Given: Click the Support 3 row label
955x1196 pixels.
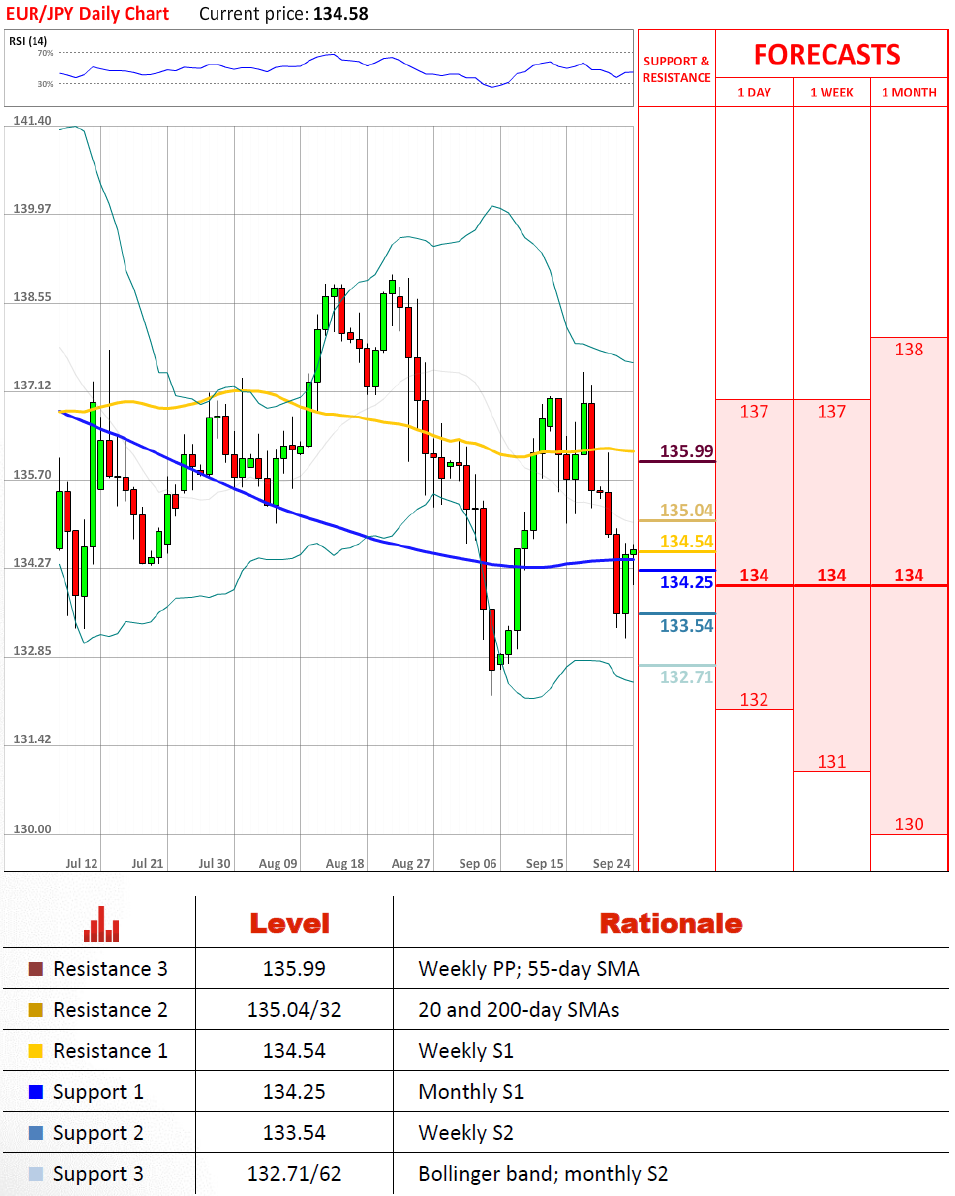Looking at the screenshot, I should pyautogui.click(x=98, y=1175).
